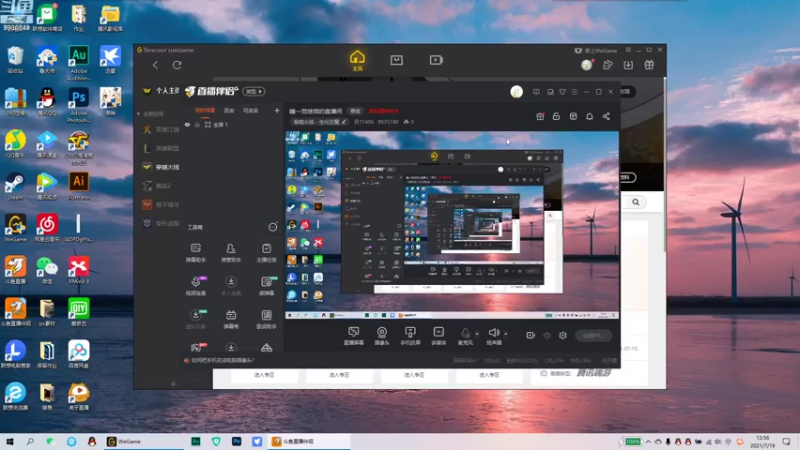Open 主播任务 tool
Image resolution: width=800 pixels, height=450 pixels.
click(266, 253)
